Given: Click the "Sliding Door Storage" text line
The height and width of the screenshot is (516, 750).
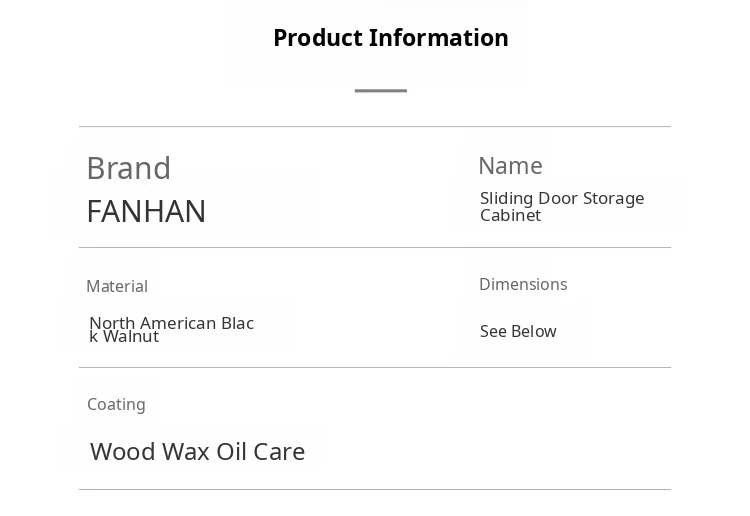Looking at the screenshot, I should point(562,198).
